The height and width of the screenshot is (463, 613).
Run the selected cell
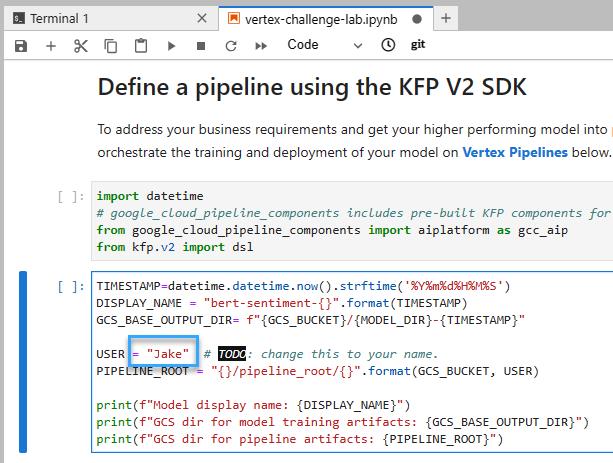(x=171, y=46)
